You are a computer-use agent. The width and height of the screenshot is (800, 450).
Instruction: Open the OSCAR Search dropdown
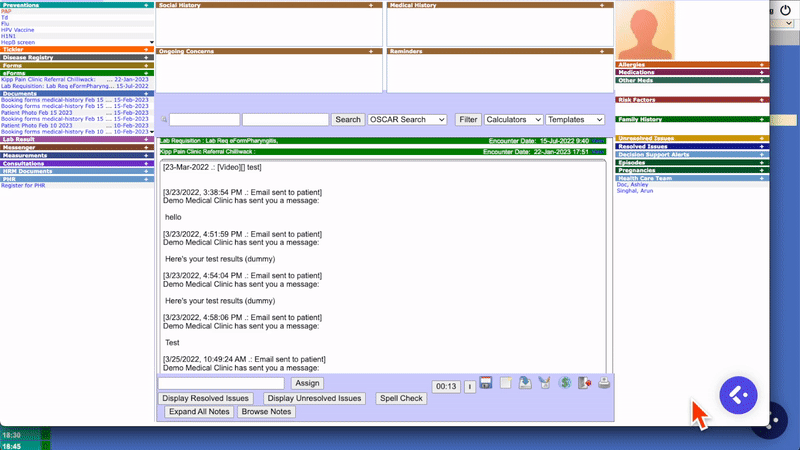click(x=407, y=119)
